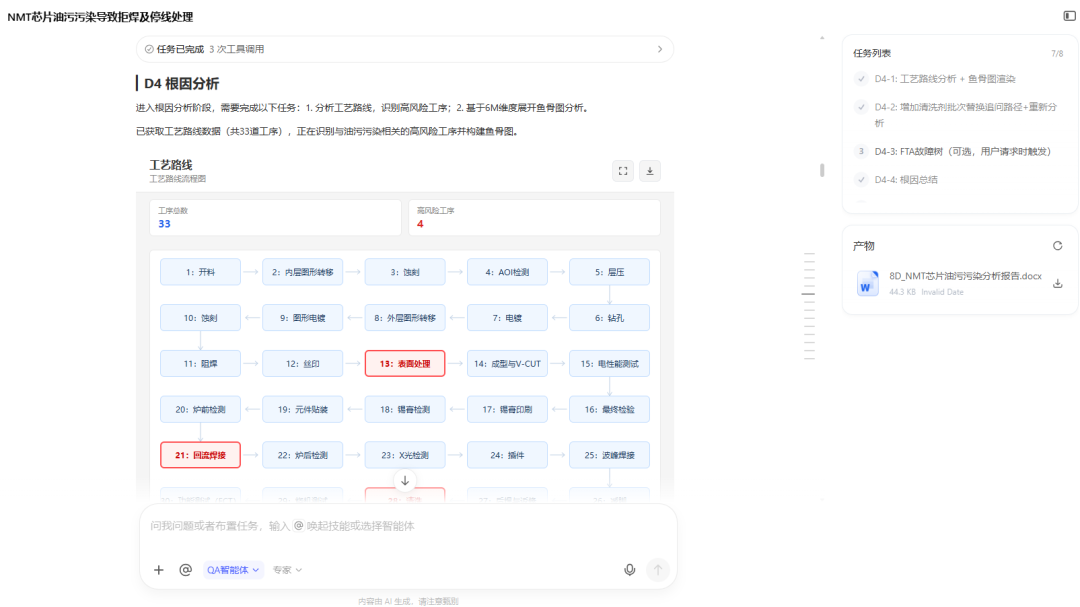Click the chat message input field
1080x607 pixels.
tap(406, 526)
